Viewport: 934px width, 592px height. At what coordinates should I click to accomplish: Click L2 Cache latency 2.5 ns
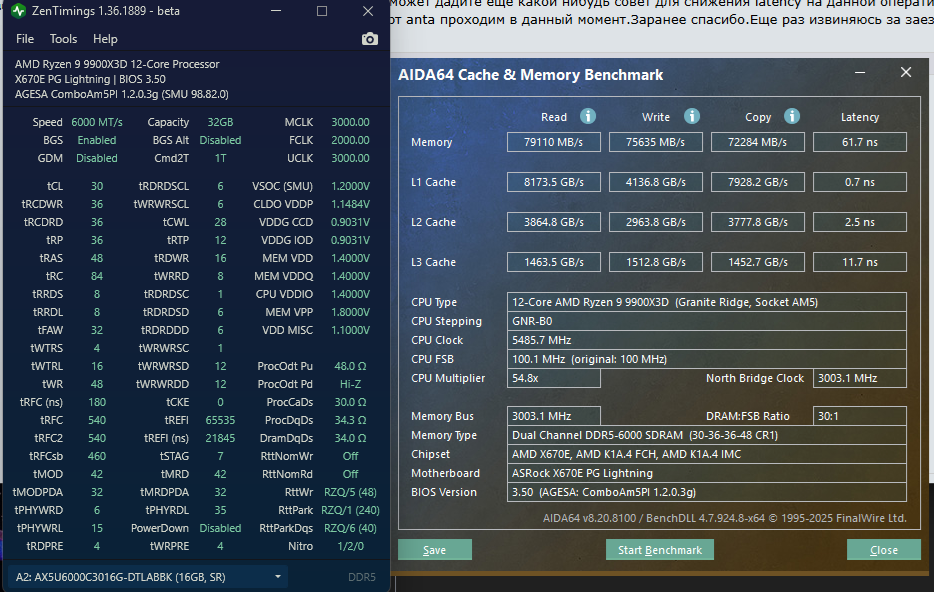pyautogui.click(x=860, y=222)
